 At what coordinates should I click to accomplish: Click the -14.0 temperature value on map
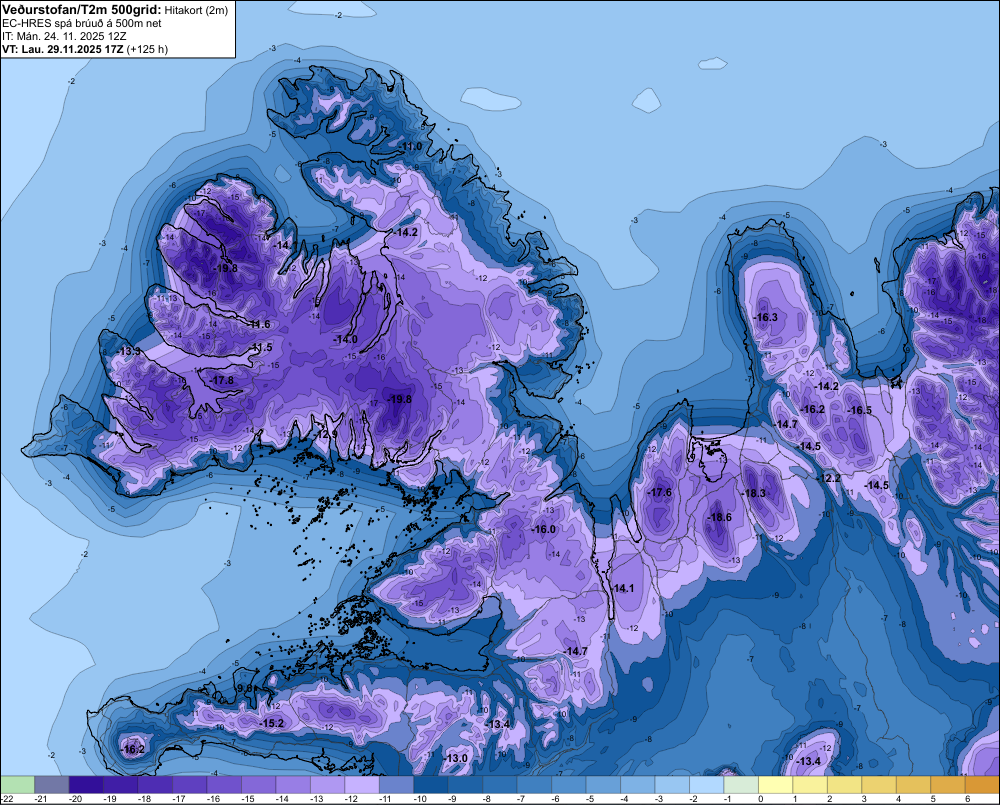pos(345,340)
